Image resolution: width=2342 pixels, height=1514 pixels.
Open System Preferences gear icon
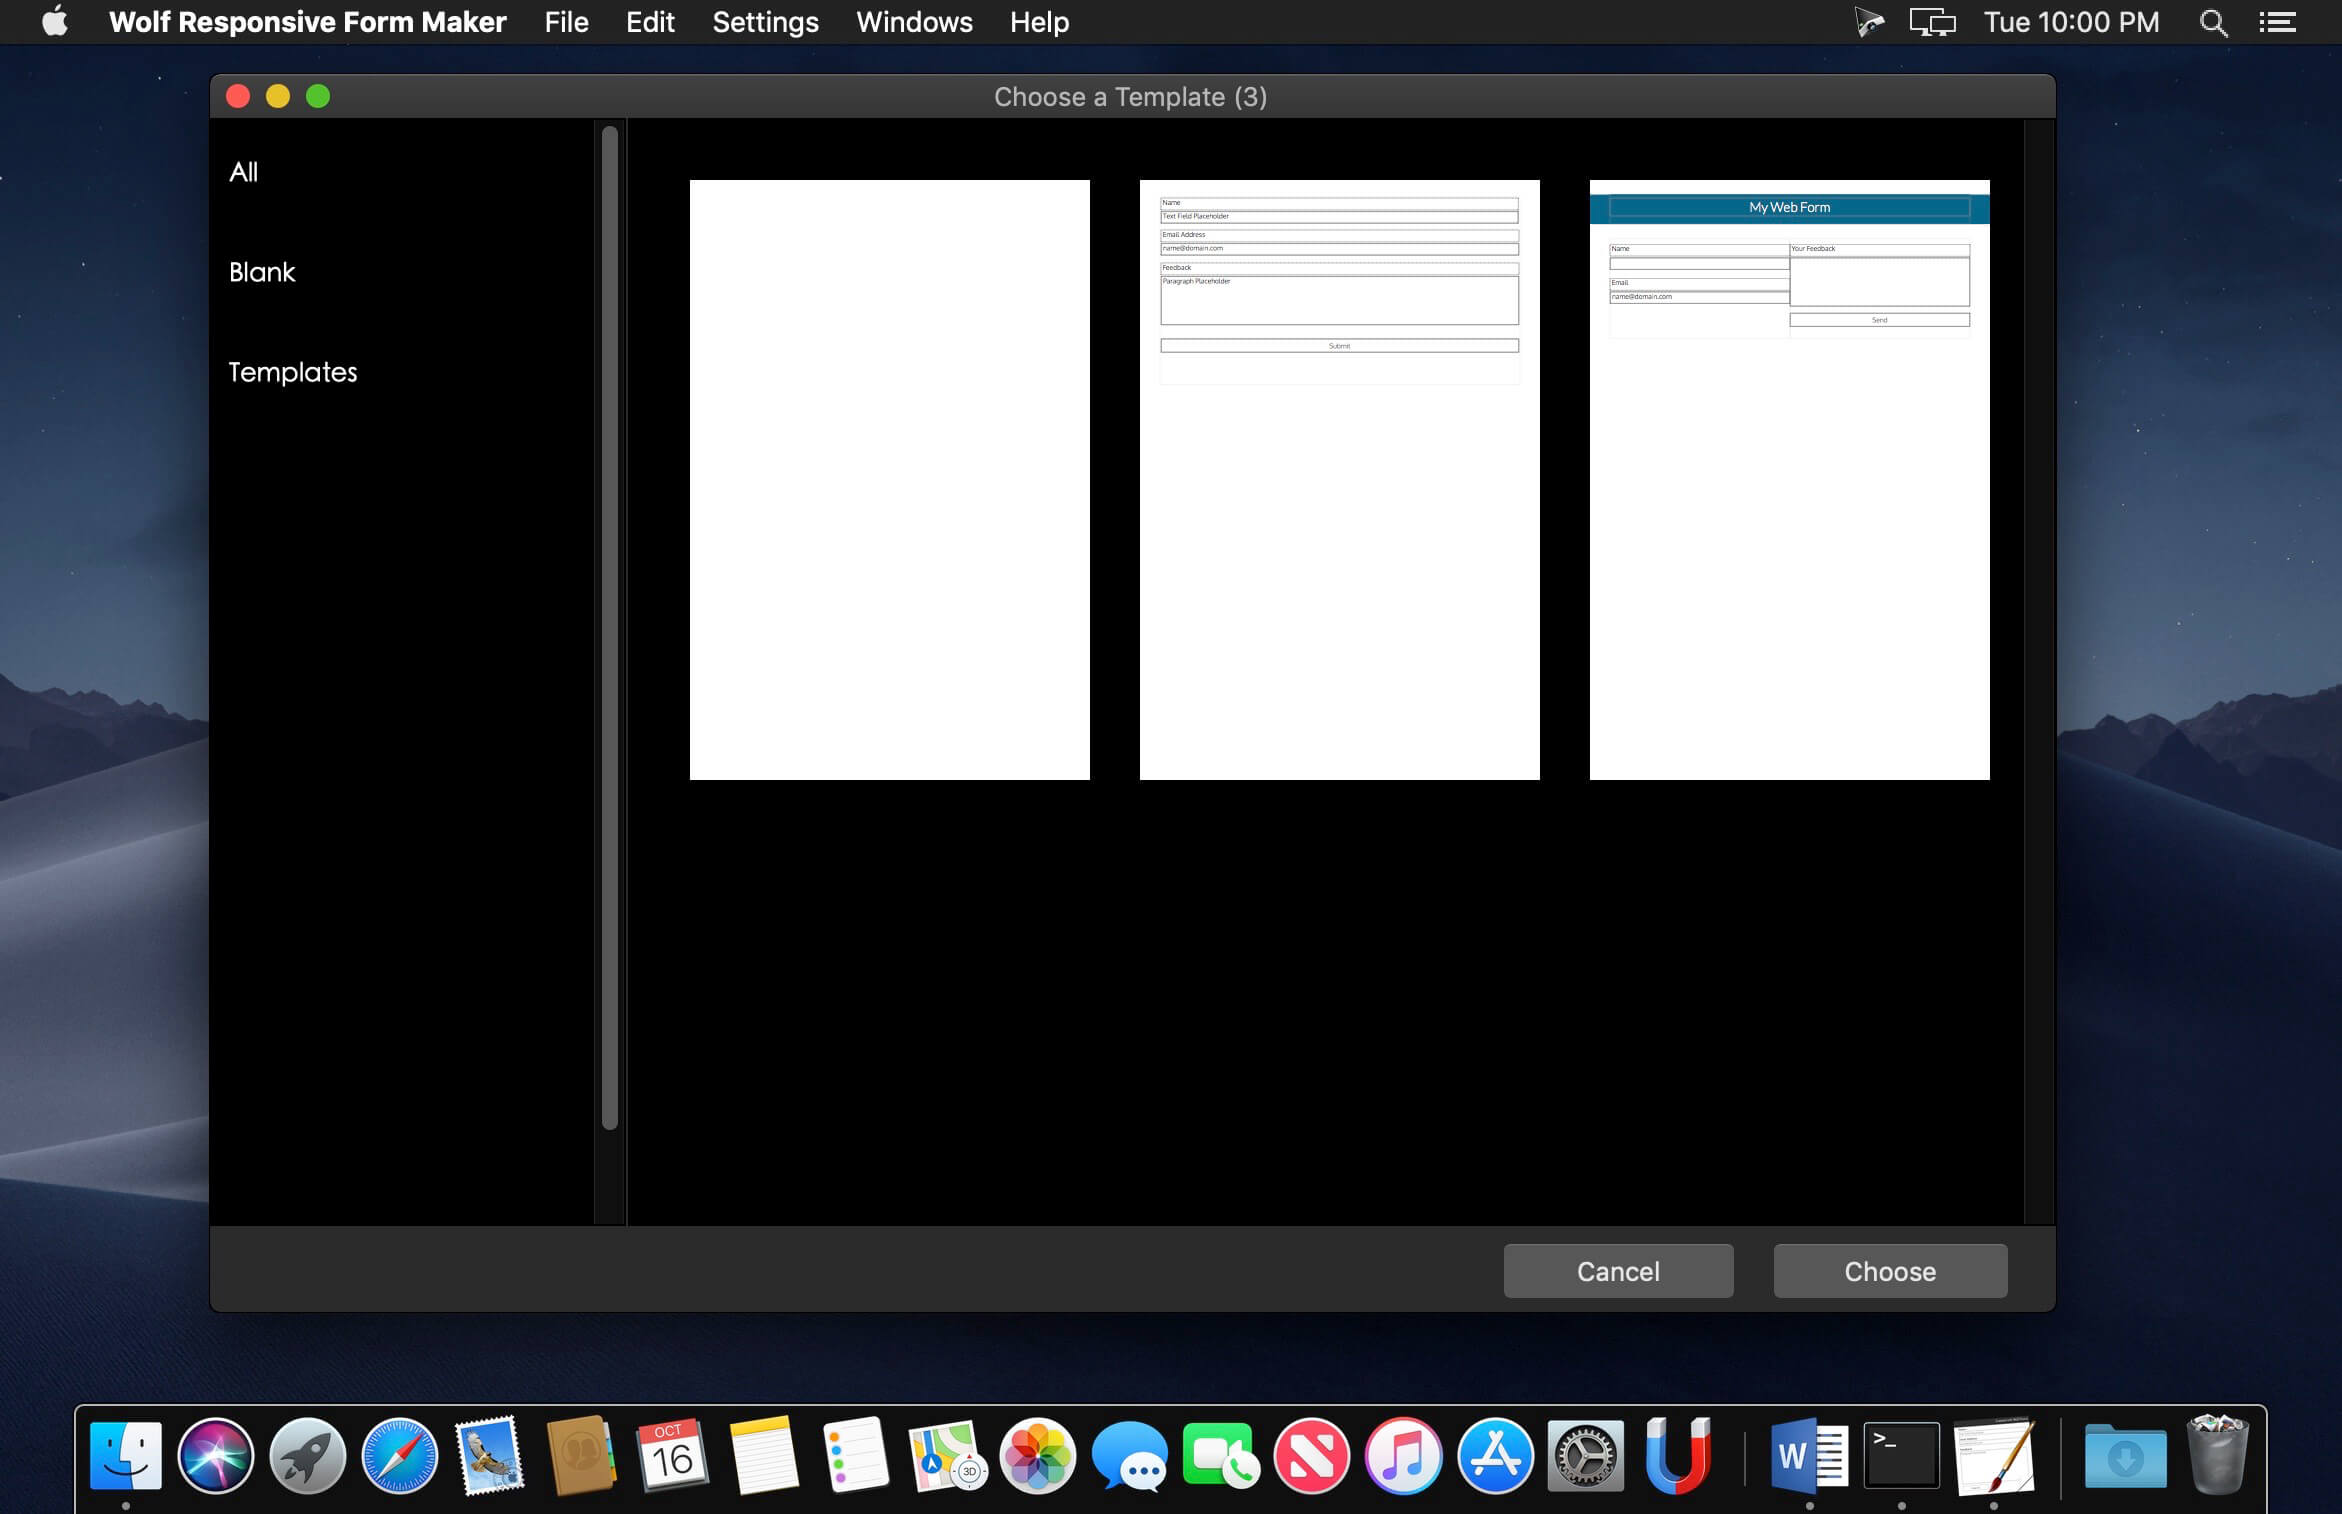pos(1585,1456)
